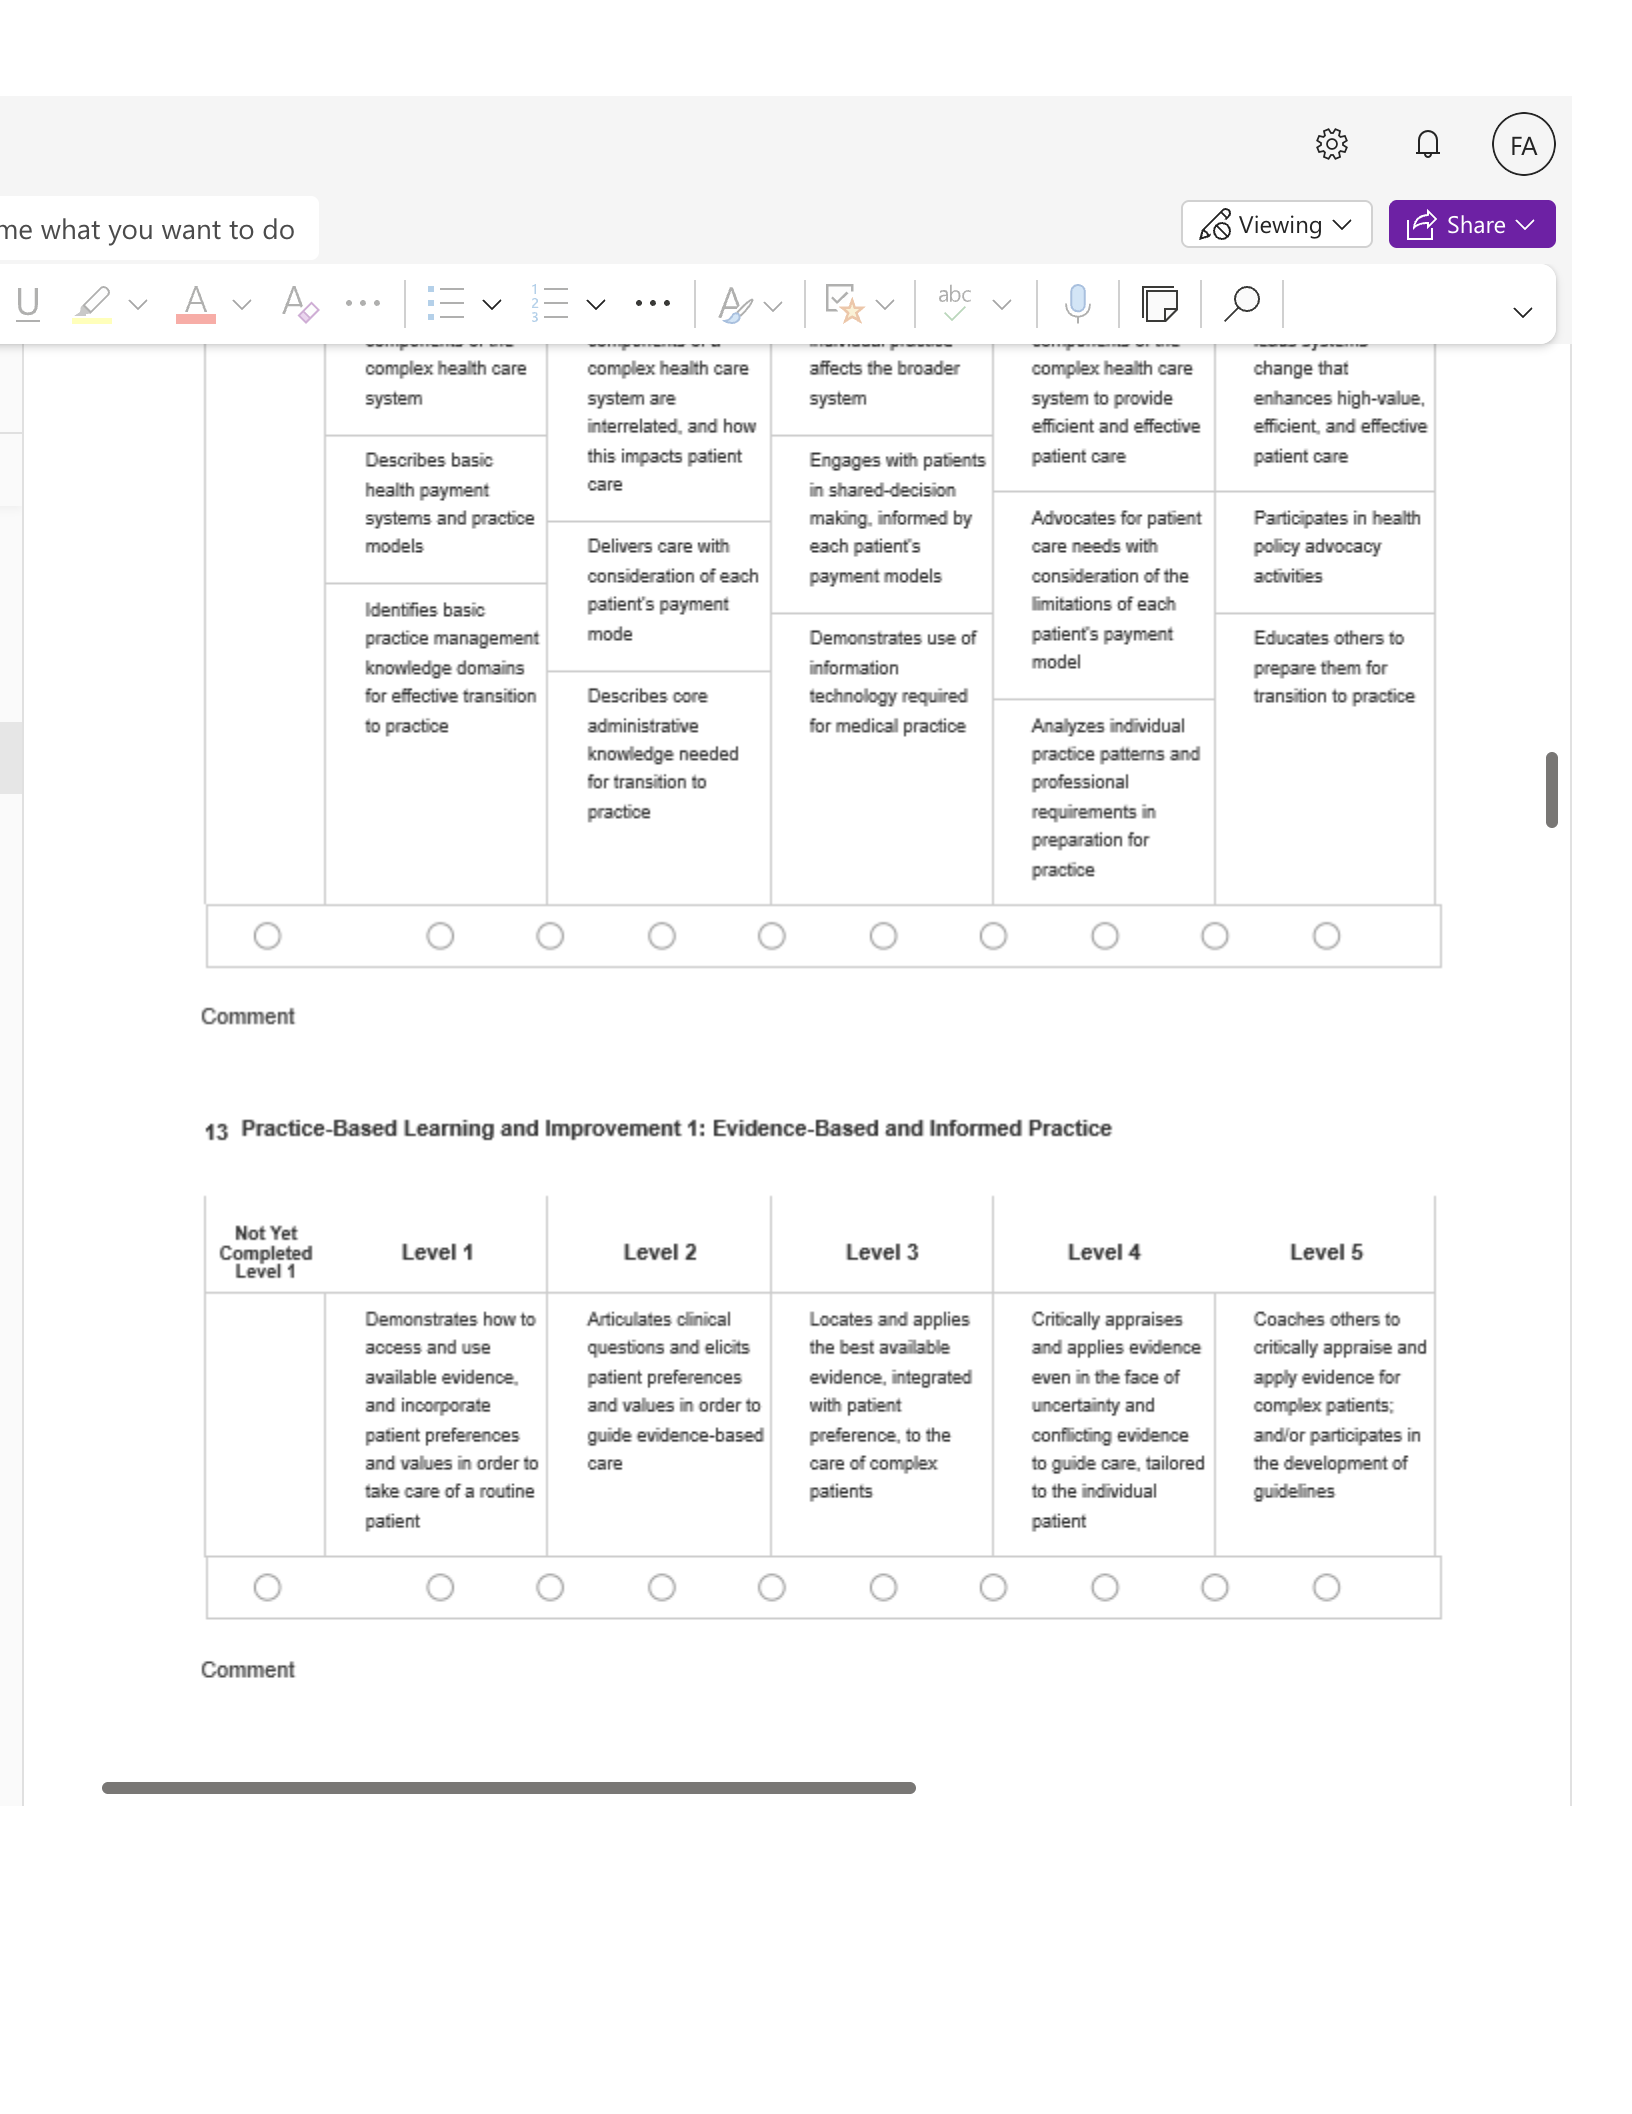Apply the yellow highlighter tool

point(92,303)
